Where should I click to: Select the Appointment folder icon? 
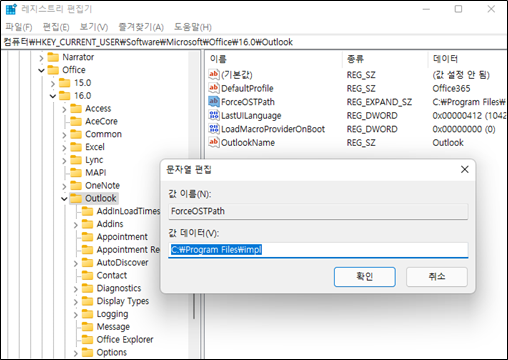(x=88, y=237)
